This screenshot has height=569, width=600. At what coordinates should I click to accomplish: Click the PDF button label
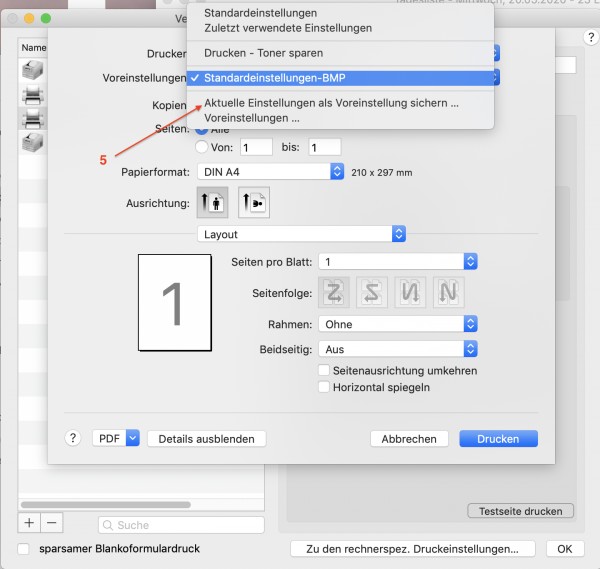click(109, 438)
